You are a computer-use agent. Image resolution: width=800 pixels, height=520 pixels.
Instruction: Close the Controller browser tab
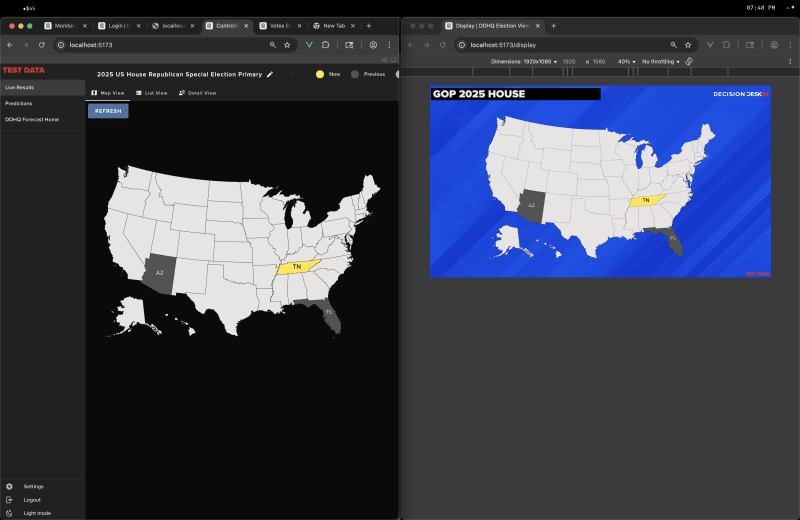(246, 26)
